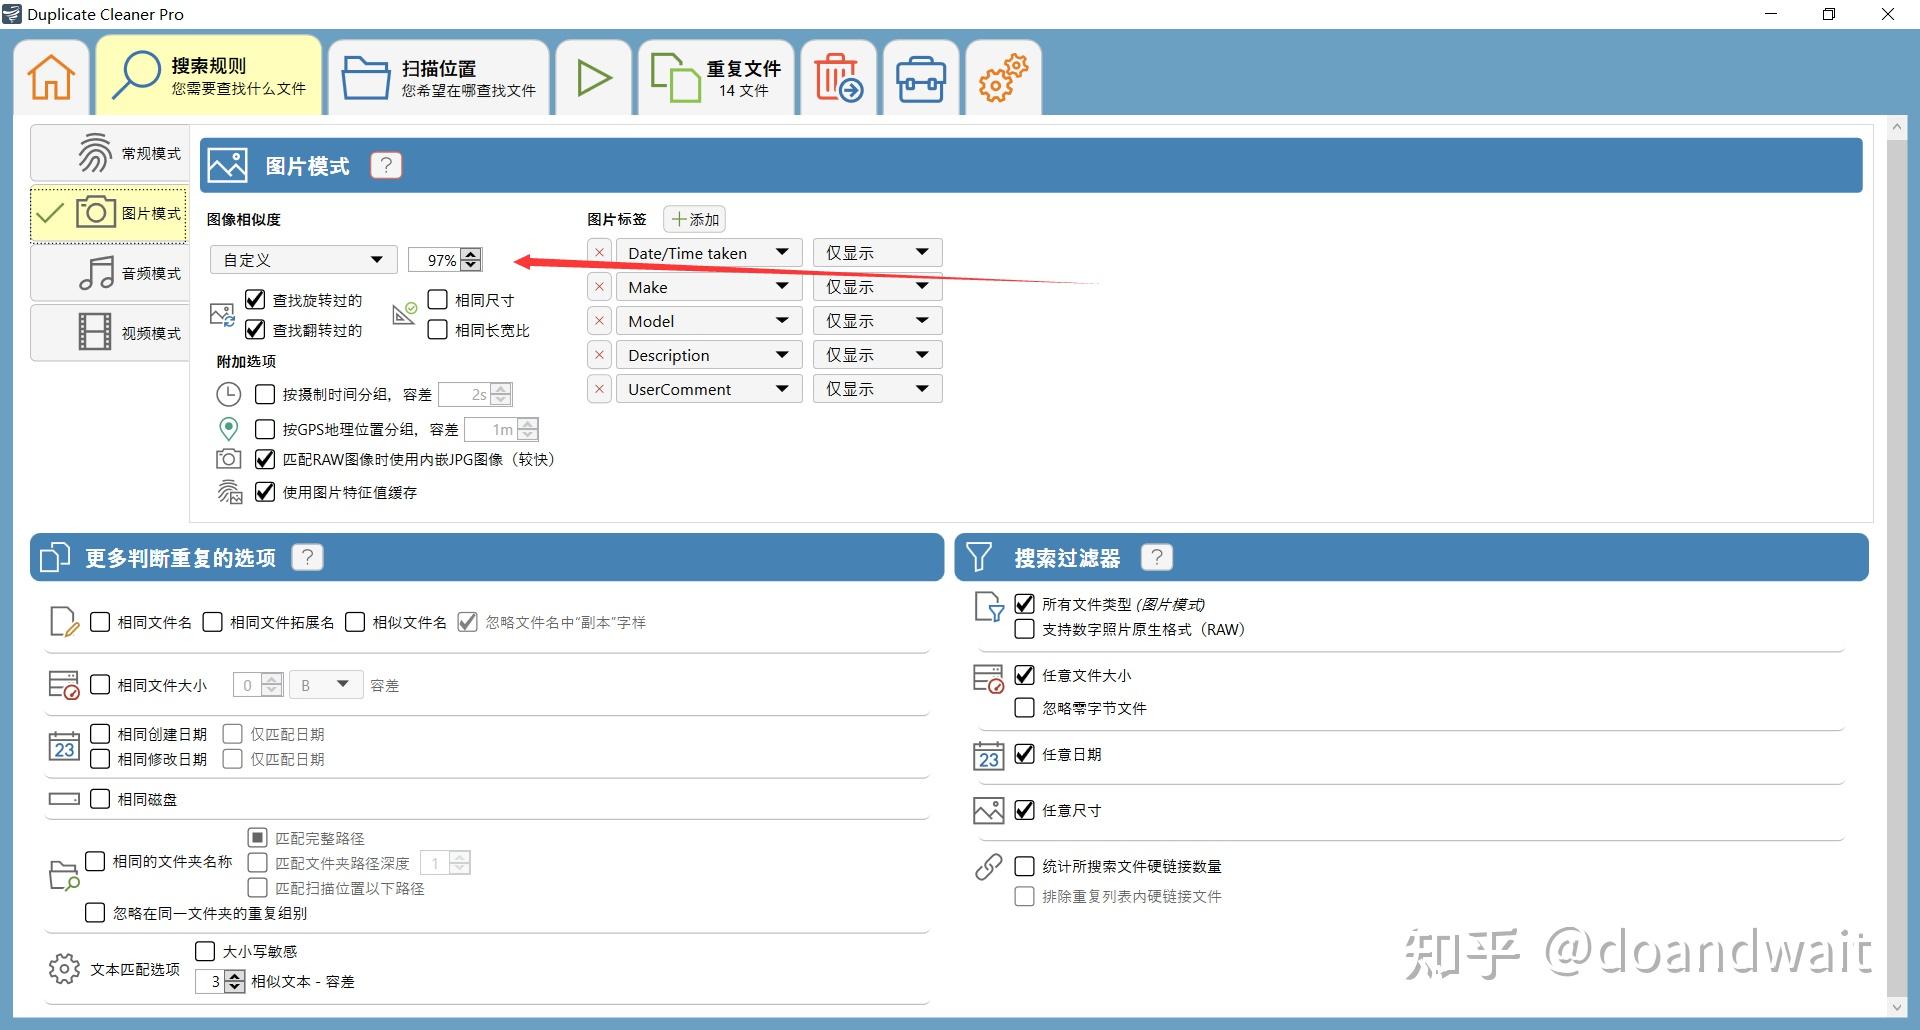Enable 按GPS地理位置分组 checkbox
Image resolution: width=1920 pixels, height=1030 pixels.
coord(265,429)
